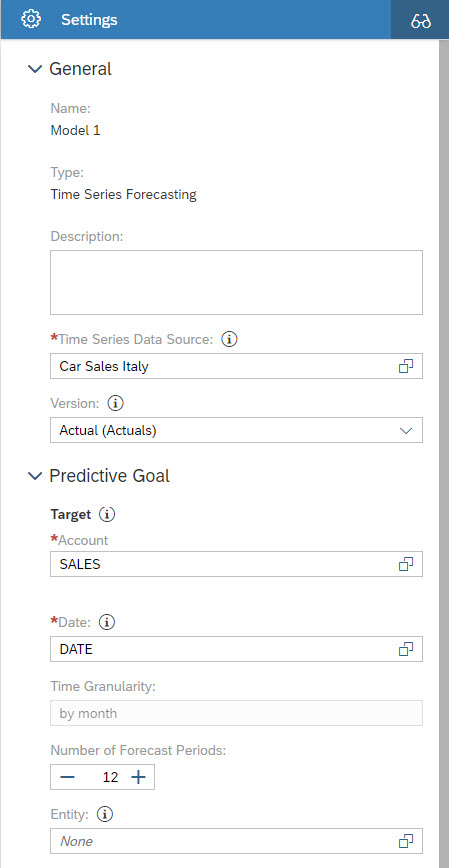
Task: Decrease Number of Forecast Periods
Action: pyautogui.click(x=68, y=777)
